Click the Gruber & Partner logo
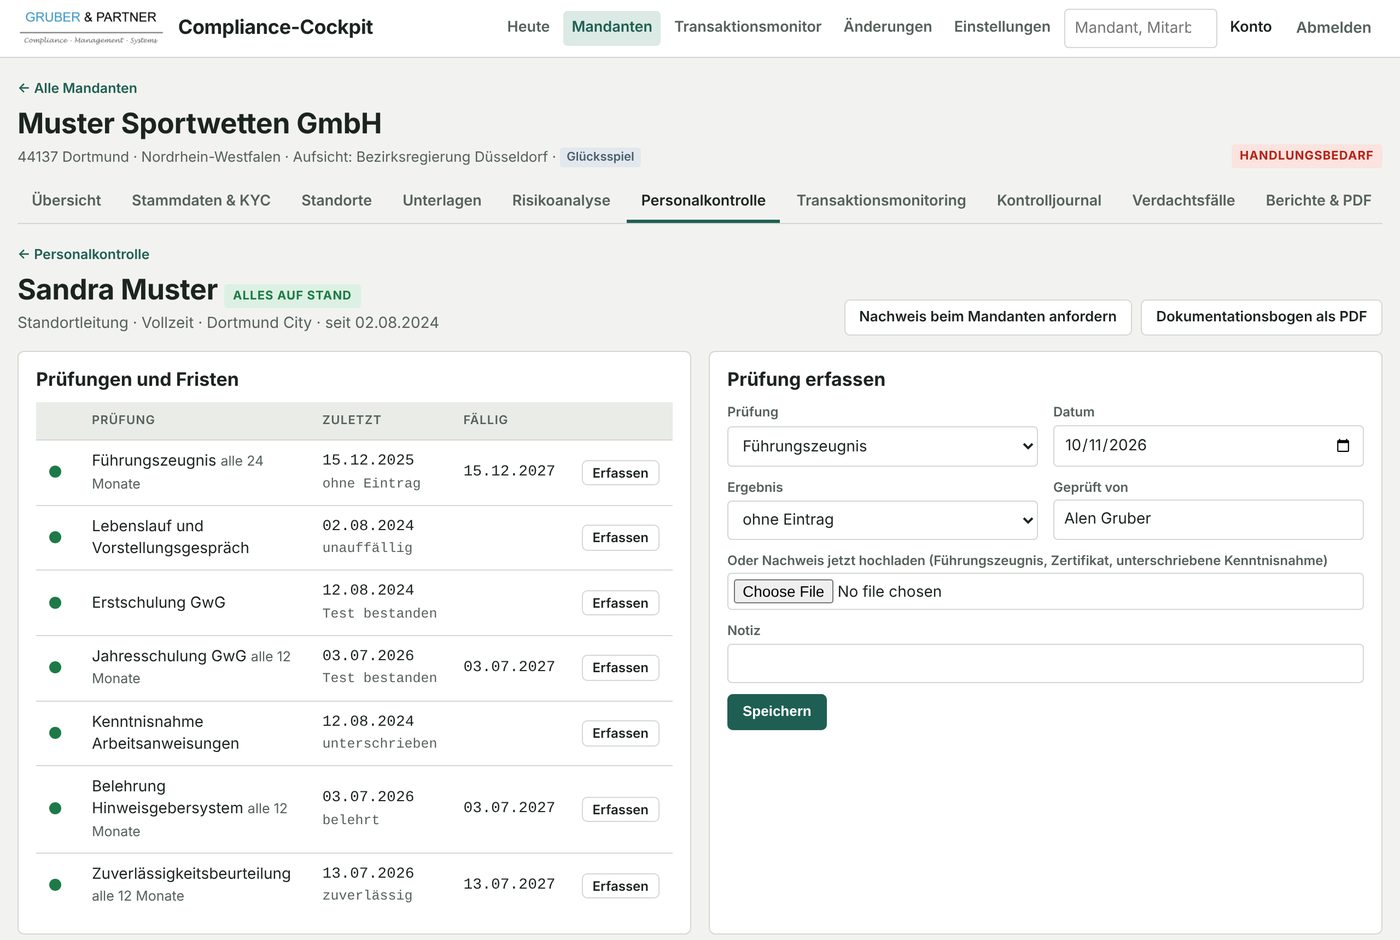Viewport: 1400px width, 940px height. [91, 27]
